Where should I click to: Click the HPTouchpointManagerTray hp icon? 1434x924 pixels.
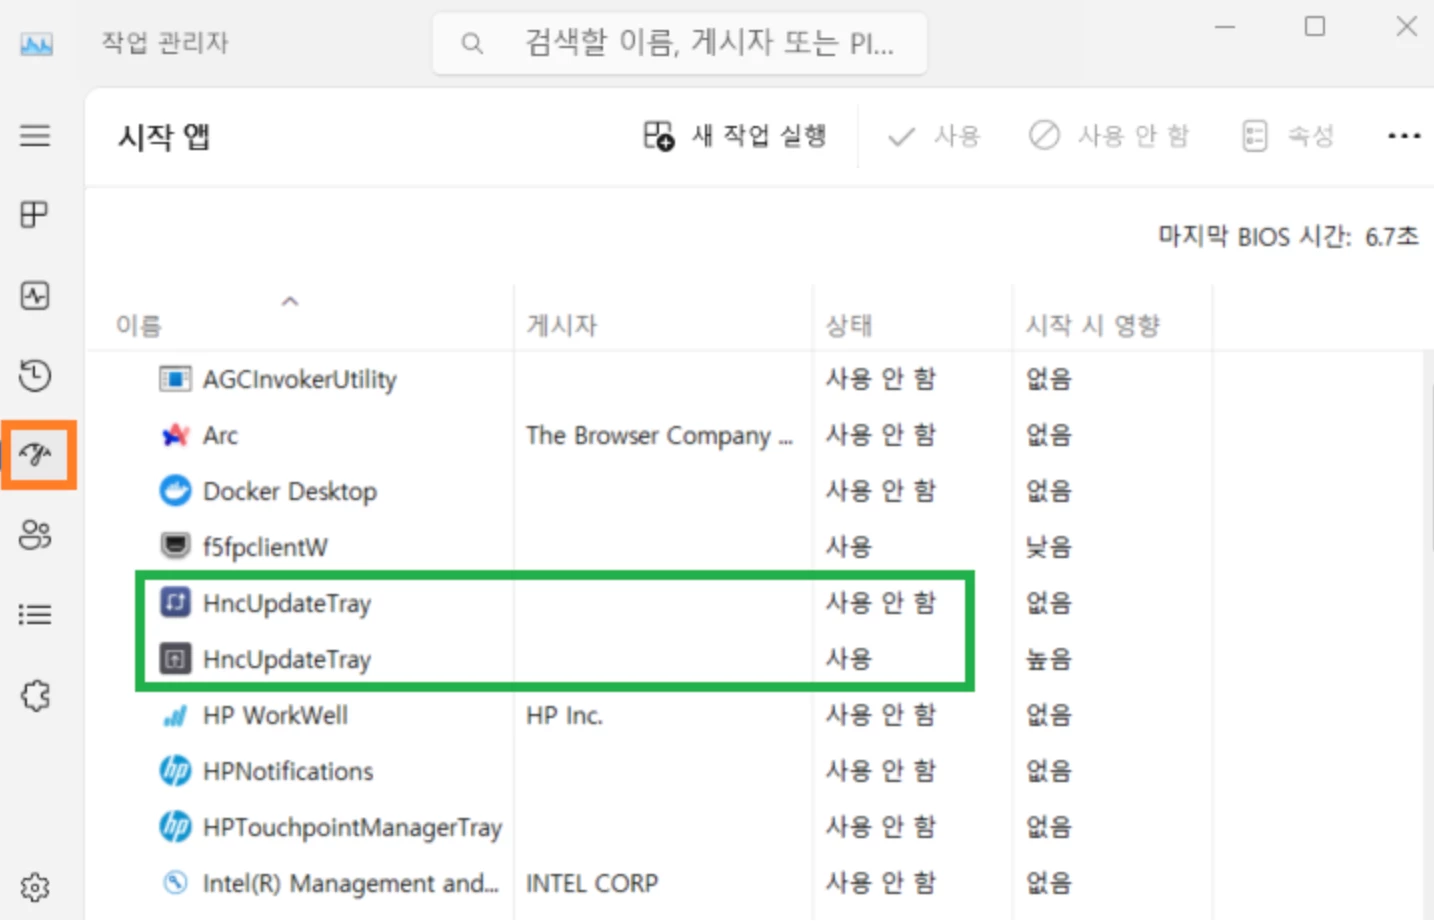pos(175,827)
